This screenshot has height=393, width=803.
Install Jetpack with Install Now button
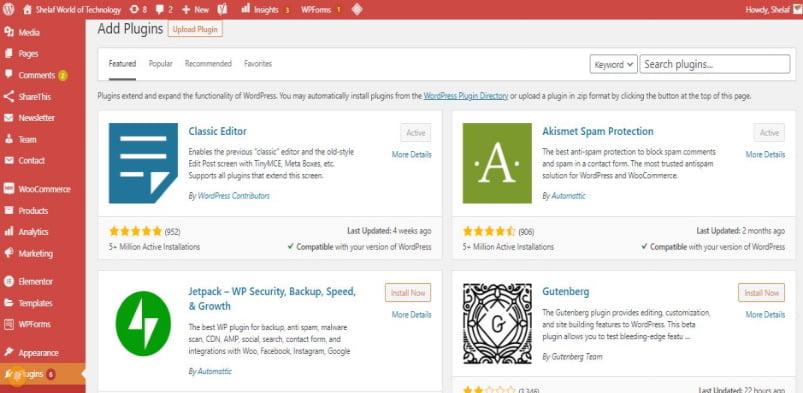coord(408,293)
